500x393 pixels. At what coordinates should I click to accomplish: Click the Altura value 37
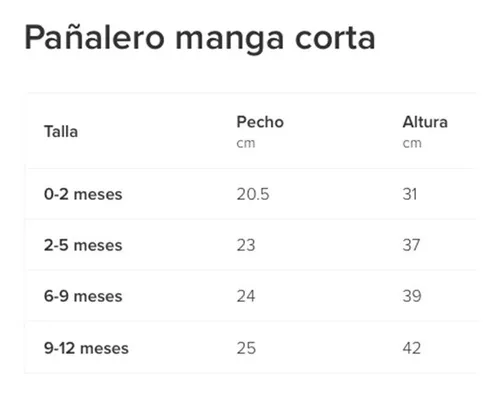[x=411, y=245]
